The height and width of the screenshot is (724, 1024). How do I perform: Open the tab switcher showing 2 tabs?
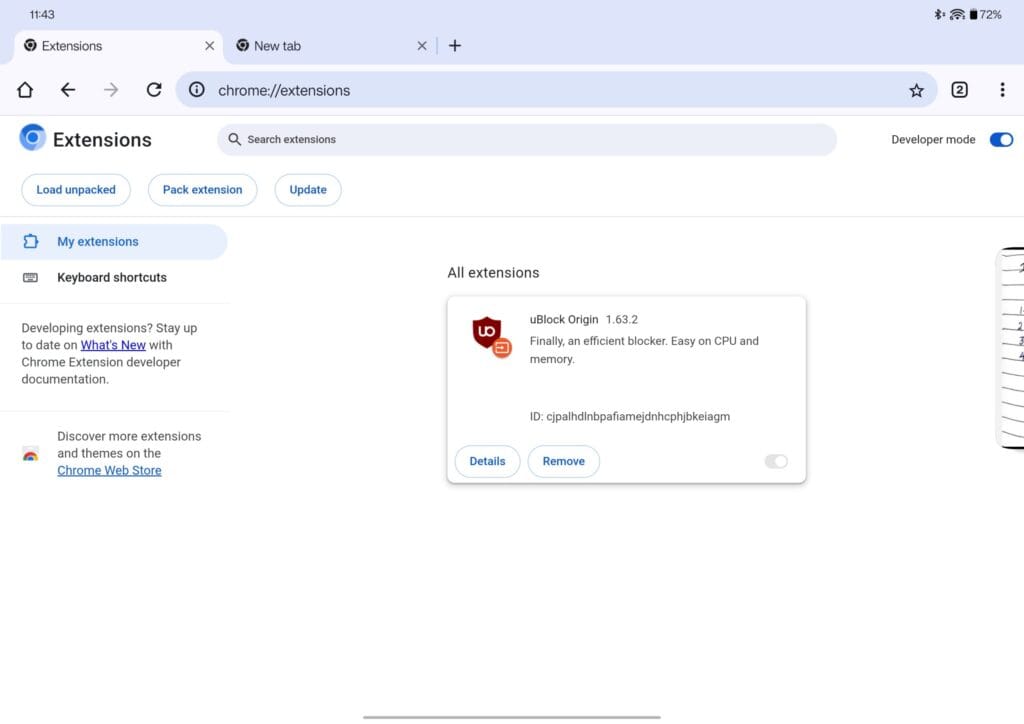pyautogui.click(x=959, y=89)
